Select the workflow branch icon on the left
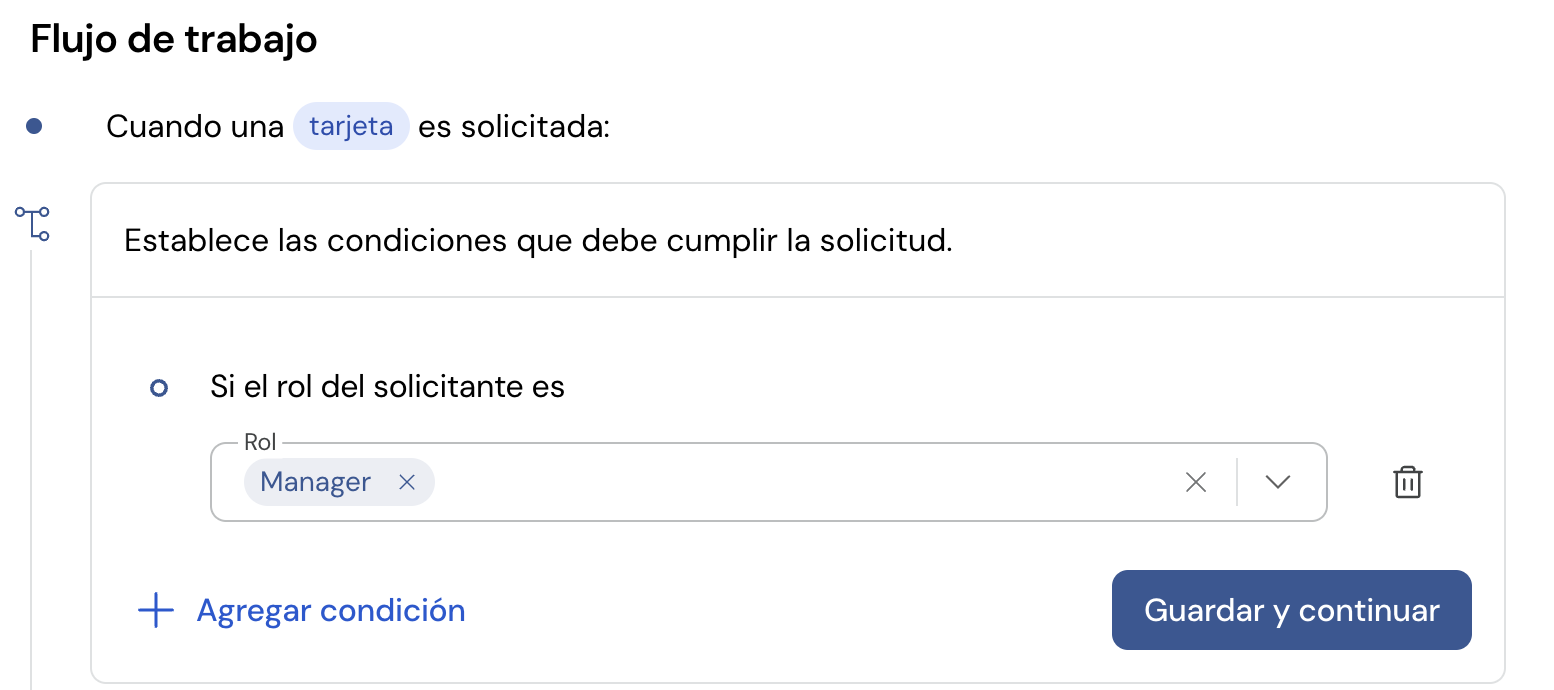 32,223
